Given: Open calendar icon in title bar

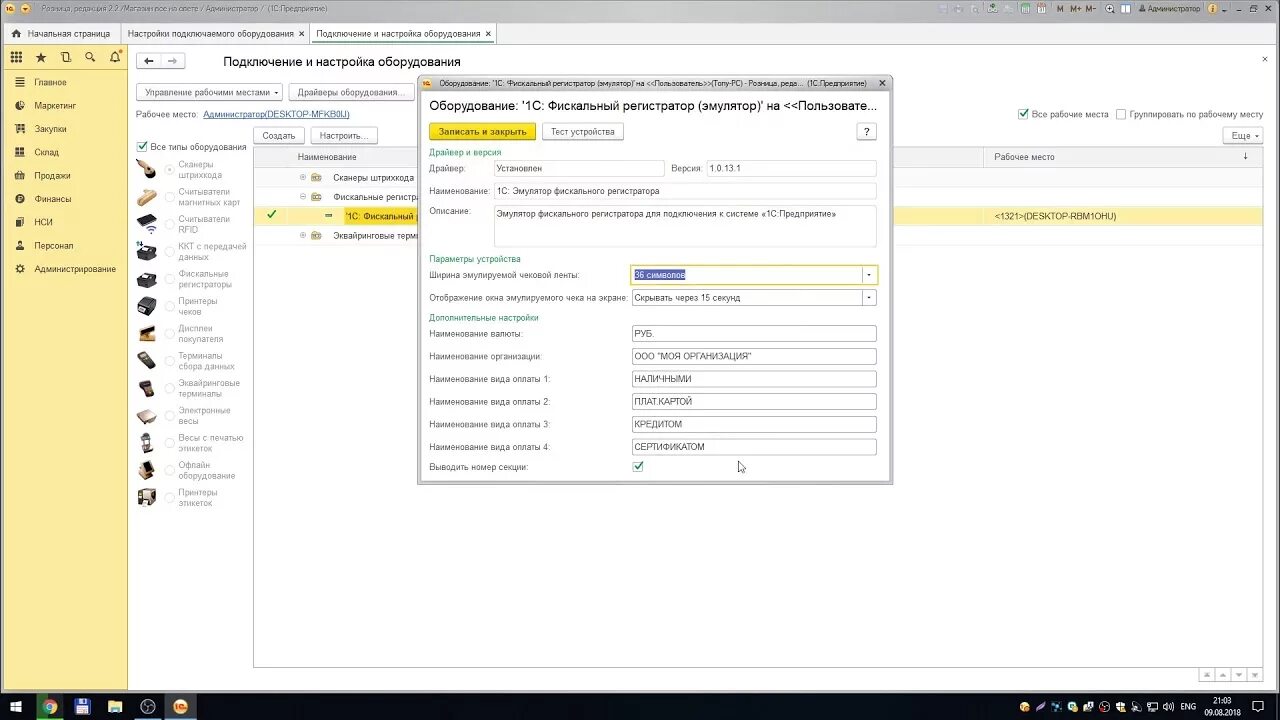Looking at the screenshot, I should click(x=1042, y=8).
